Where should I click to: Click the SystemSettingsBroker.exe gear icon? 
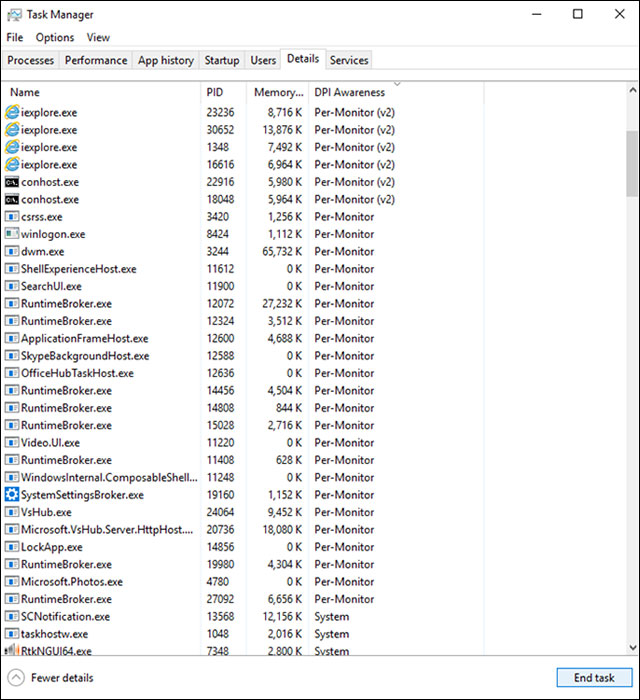pos(12,495)
